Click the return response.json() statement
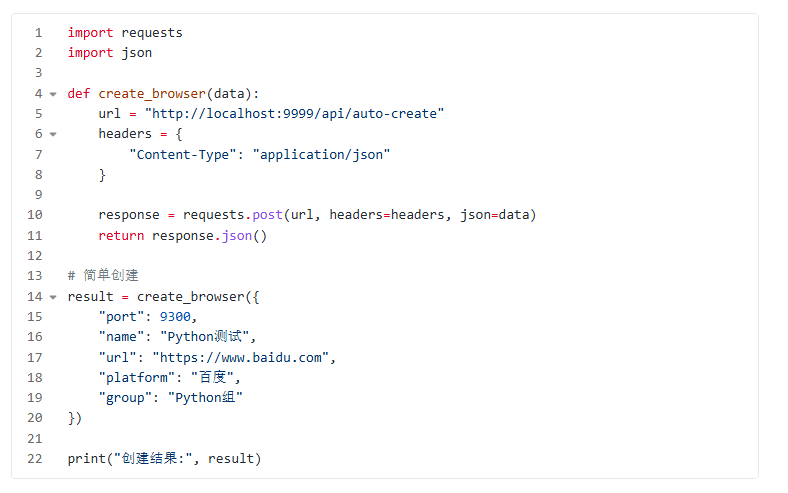This screenshot has width=788, height=493. tap(183, 236)
